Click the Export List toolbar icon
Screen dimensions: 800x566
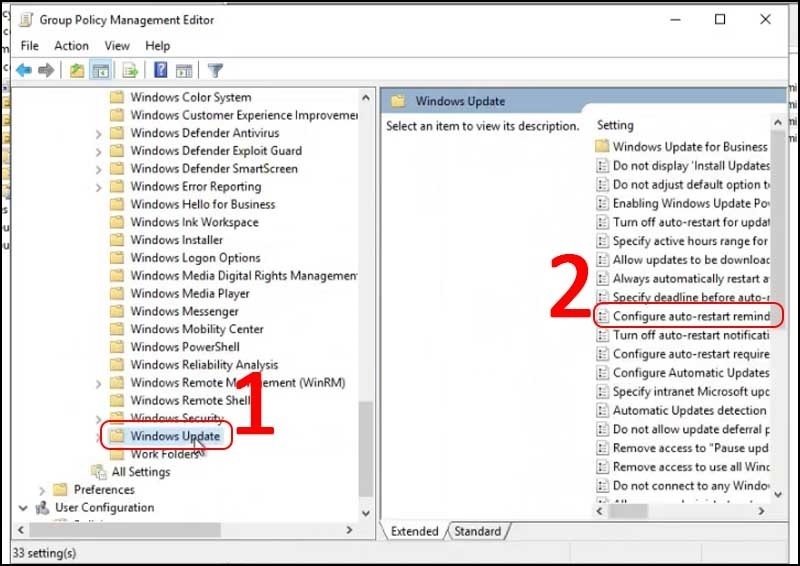[129, 70]
